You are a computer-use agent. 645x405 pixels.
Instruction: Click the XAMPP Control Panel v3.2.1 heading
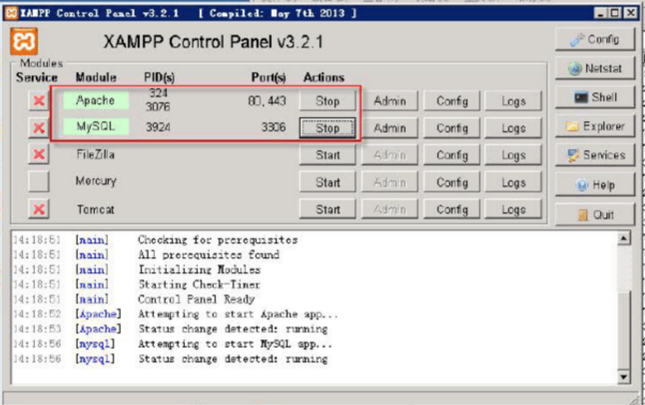(213, 42)
